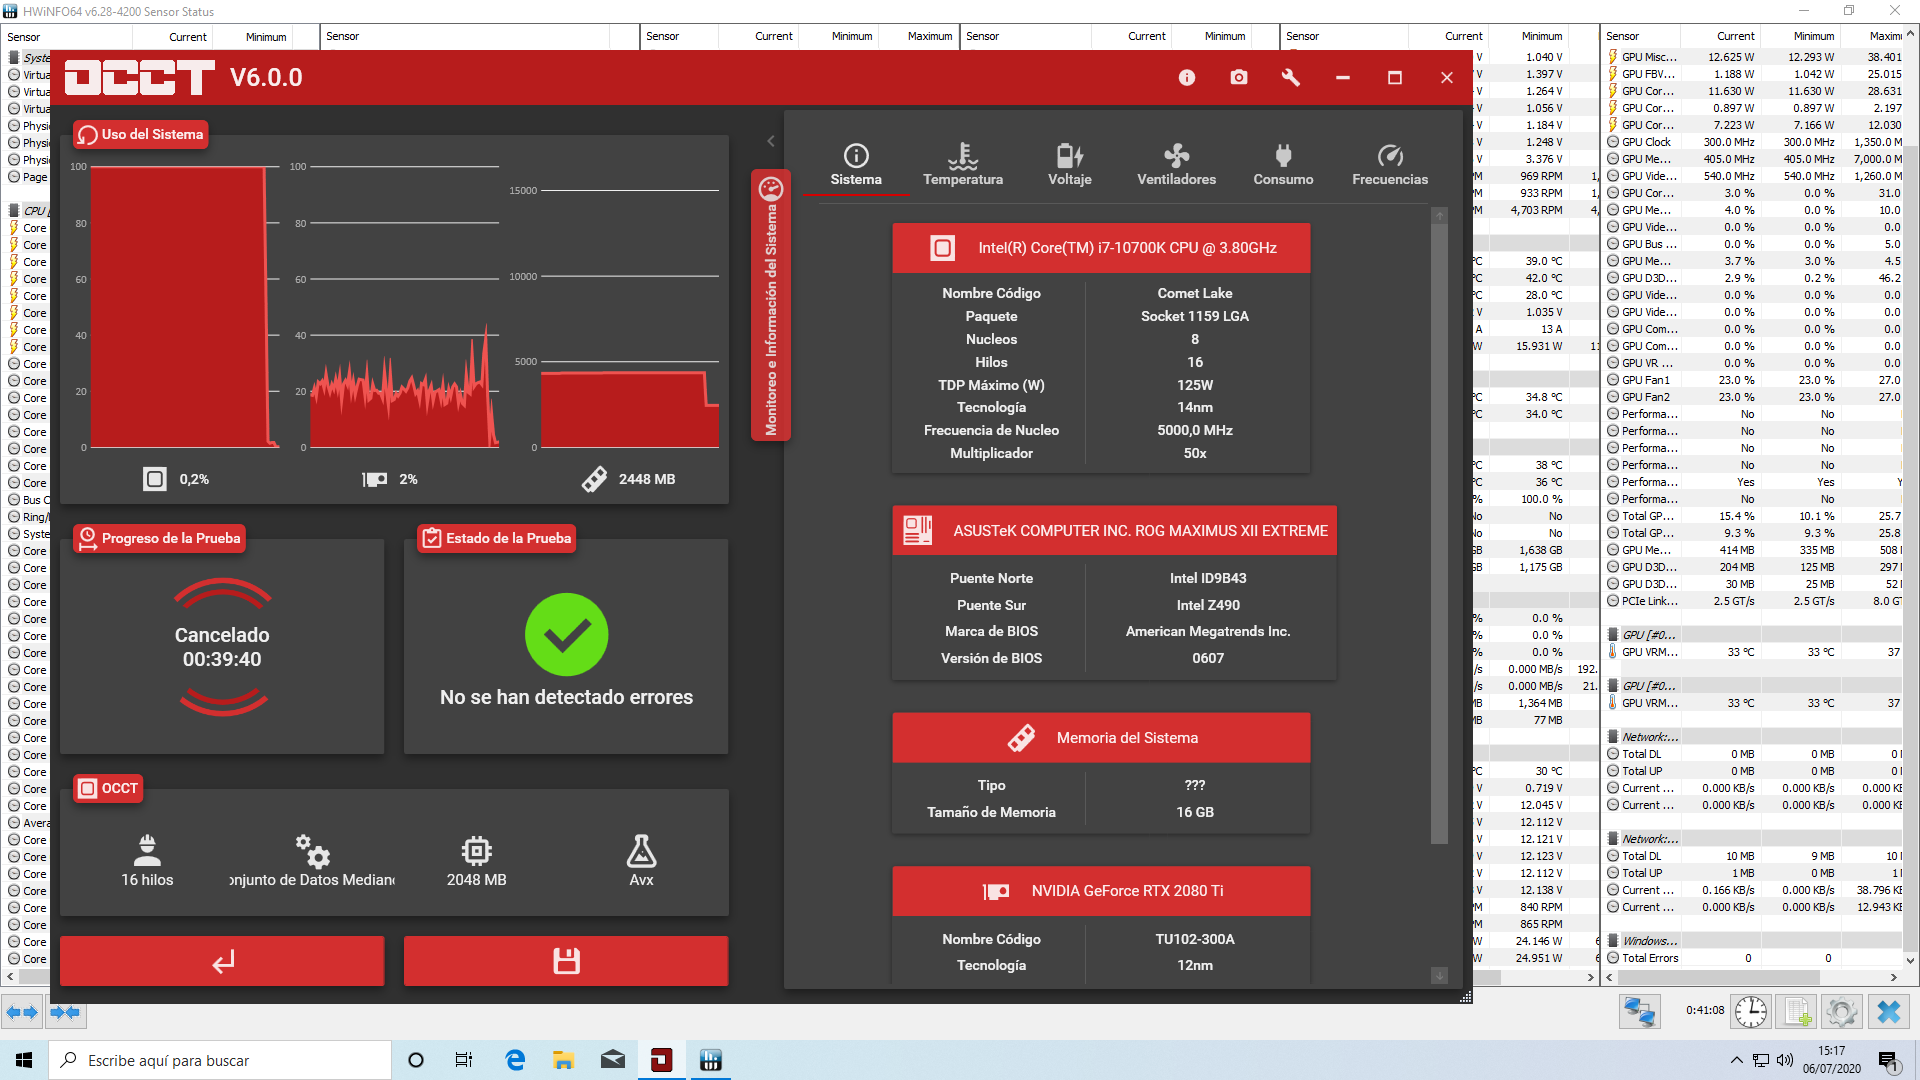Click the Windows taskbar search box
1920x1080 pixels.
[x=220, y=1060]
